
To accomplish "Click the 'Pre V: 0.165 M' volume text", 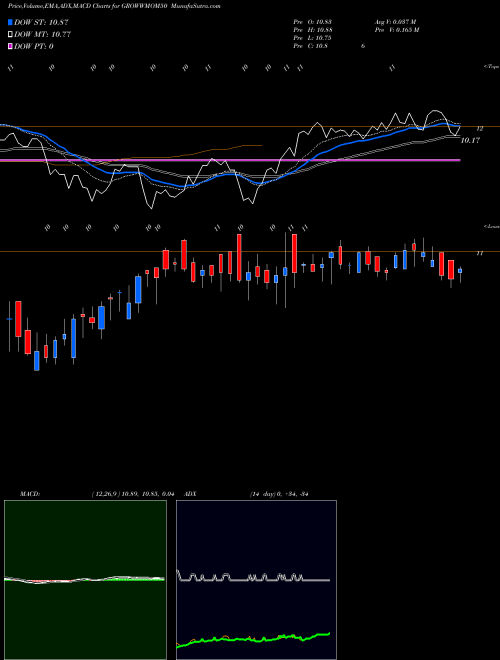I will tap(398, 30).
